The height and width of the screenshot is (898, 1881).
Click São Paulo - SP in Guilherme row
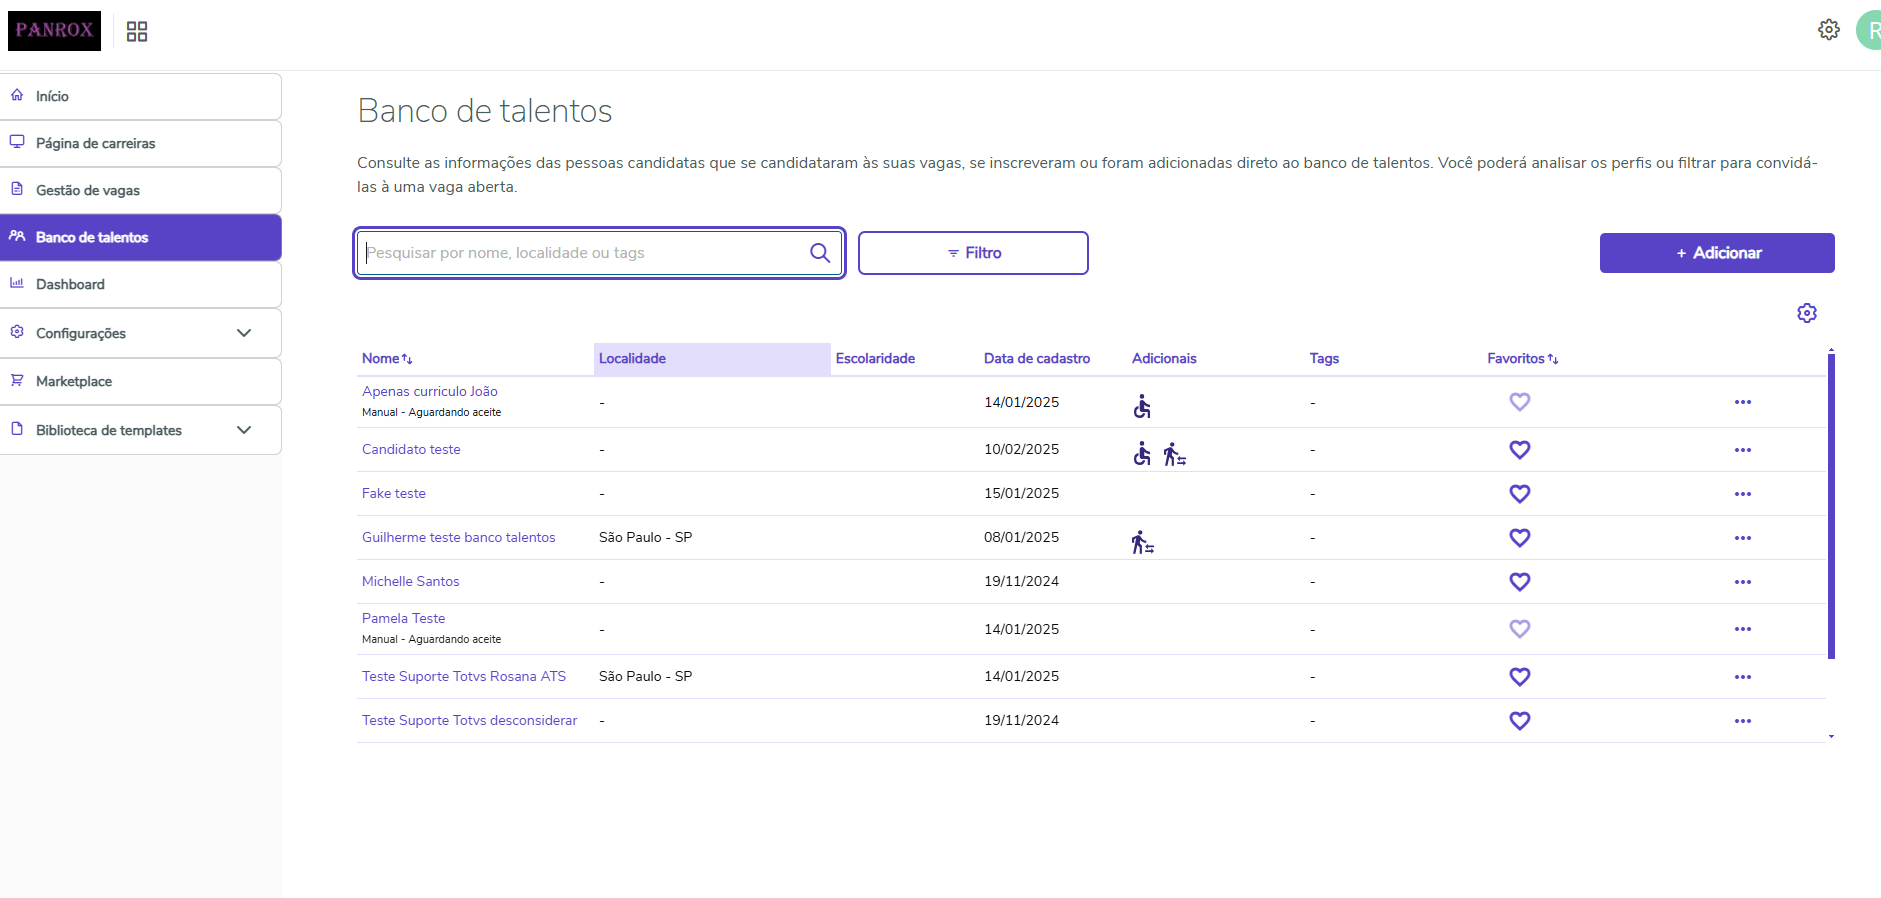pos(646,537)
